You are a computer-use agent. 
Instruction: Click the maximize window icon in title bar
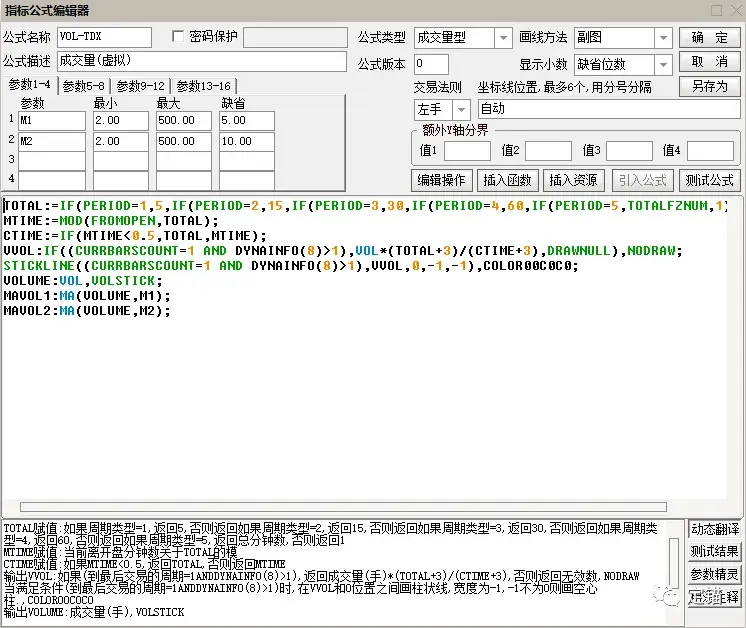pyautogui.click(x=717, y=10)
